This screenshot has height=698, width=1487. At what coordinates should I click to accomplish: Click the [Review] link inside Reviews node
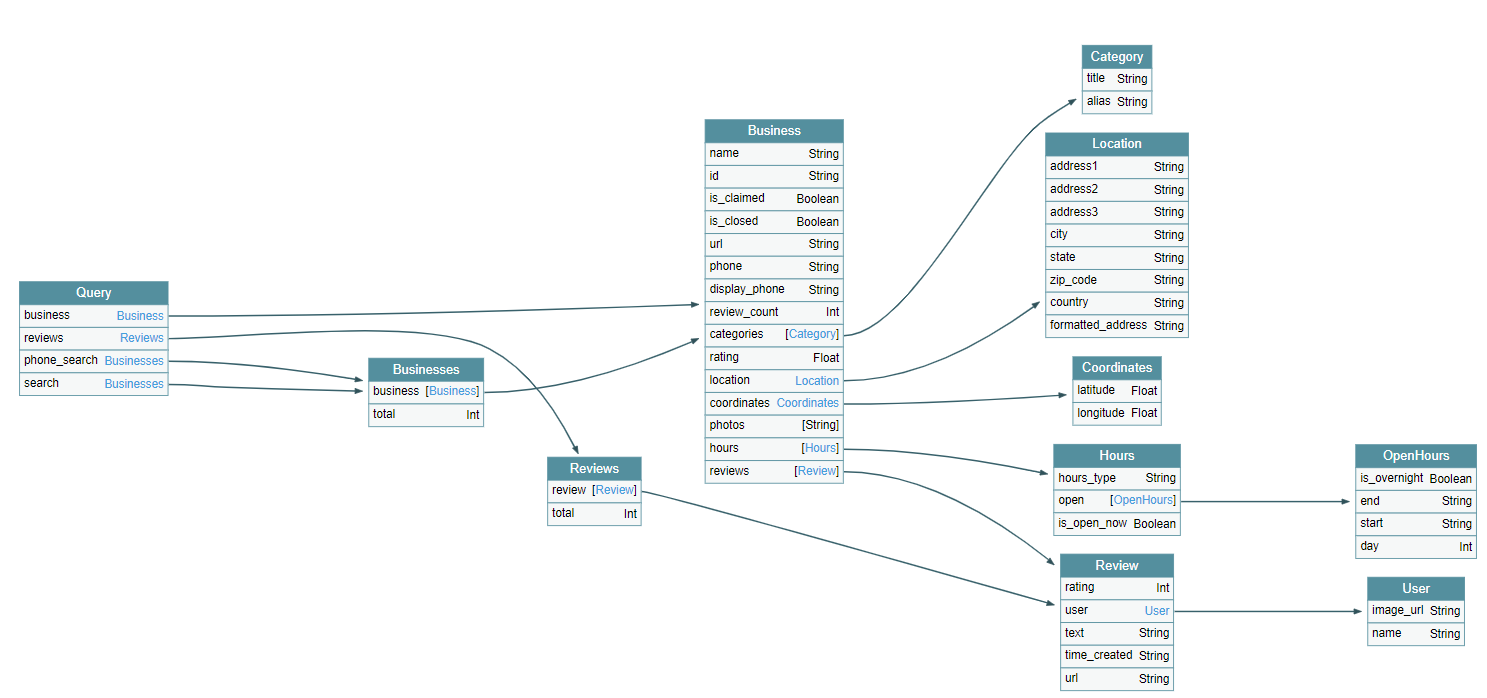coord(614,490)
